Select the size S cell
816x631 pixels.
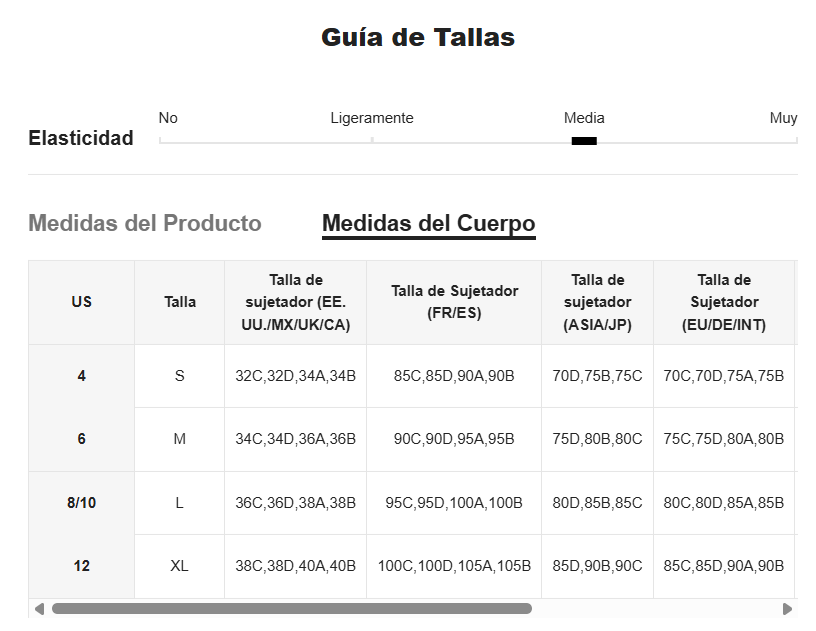tap(180, 376)
